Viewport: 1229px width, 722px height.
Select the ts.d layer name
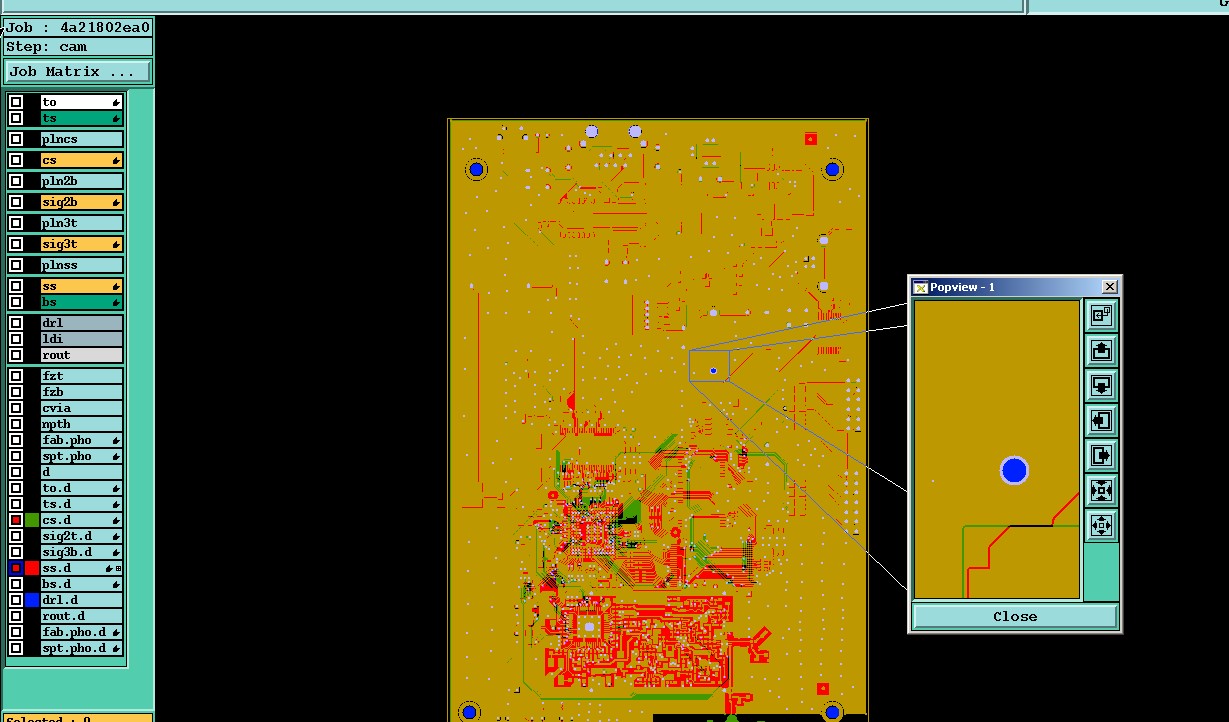[82, 504]
